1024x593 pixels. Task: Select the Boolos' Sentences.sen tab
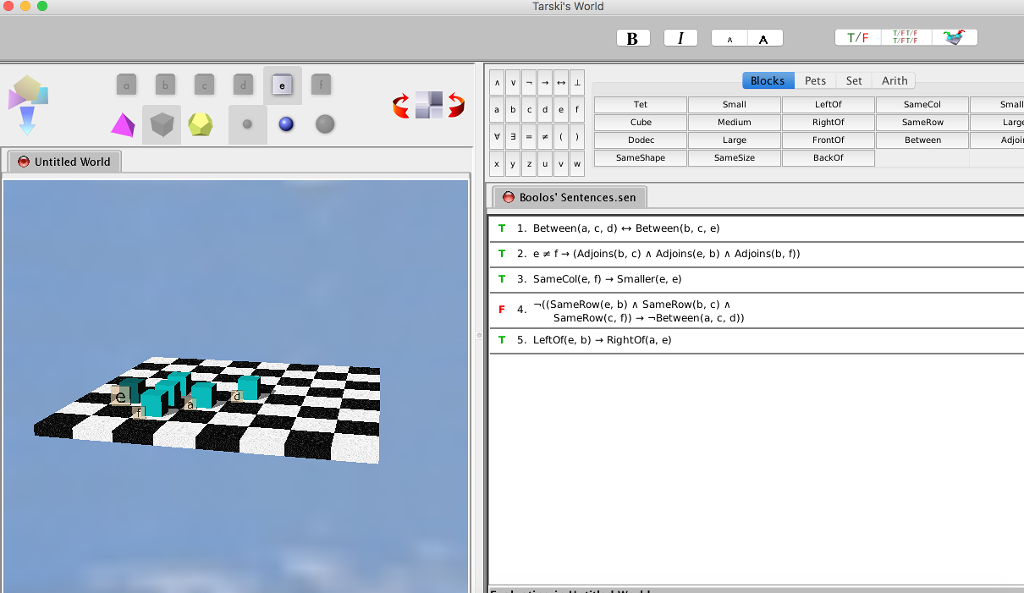[x=569, y=197]
